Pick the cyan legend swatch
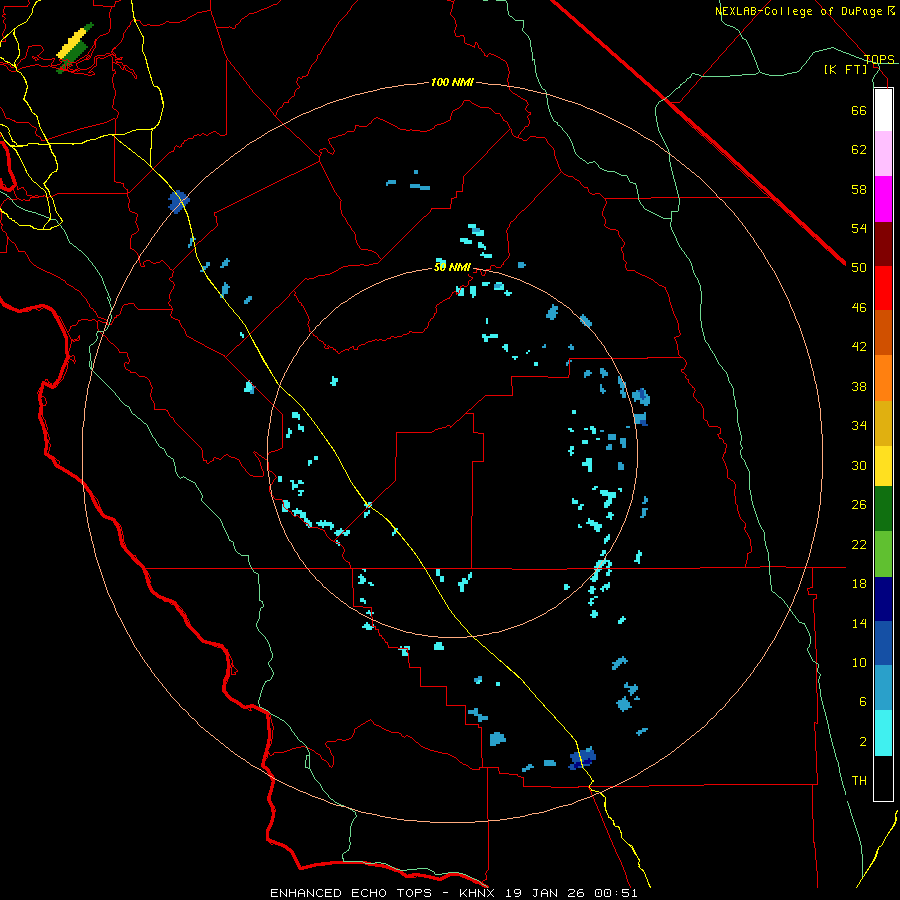 click(883, 733)
